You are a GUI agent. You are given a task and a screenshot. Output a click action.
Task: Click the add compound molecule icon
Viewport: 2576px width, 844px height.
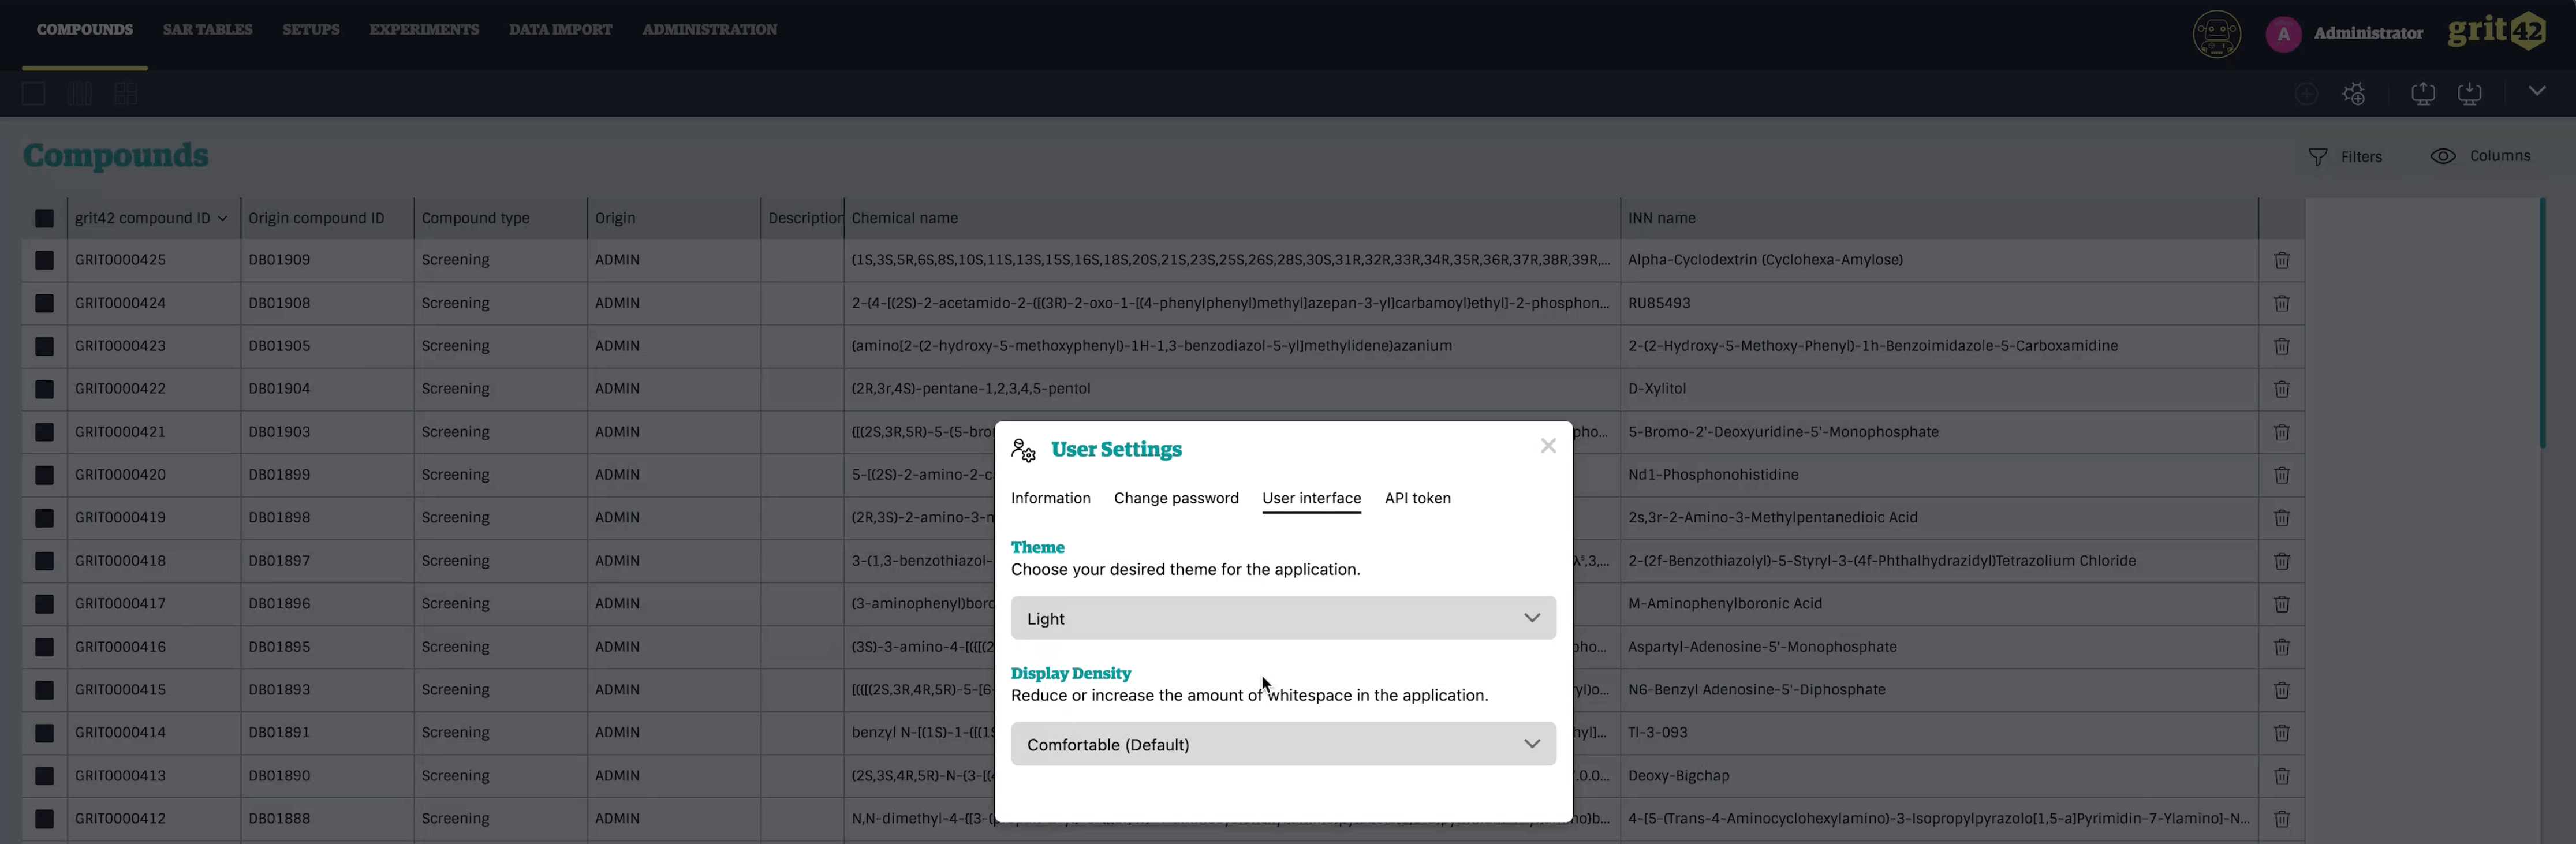point(2353,94)
